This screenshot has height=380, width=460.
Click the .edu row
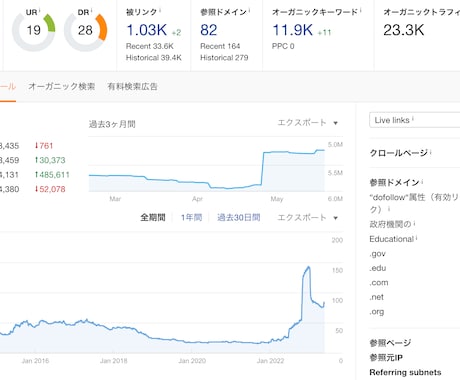coord(378,268)
